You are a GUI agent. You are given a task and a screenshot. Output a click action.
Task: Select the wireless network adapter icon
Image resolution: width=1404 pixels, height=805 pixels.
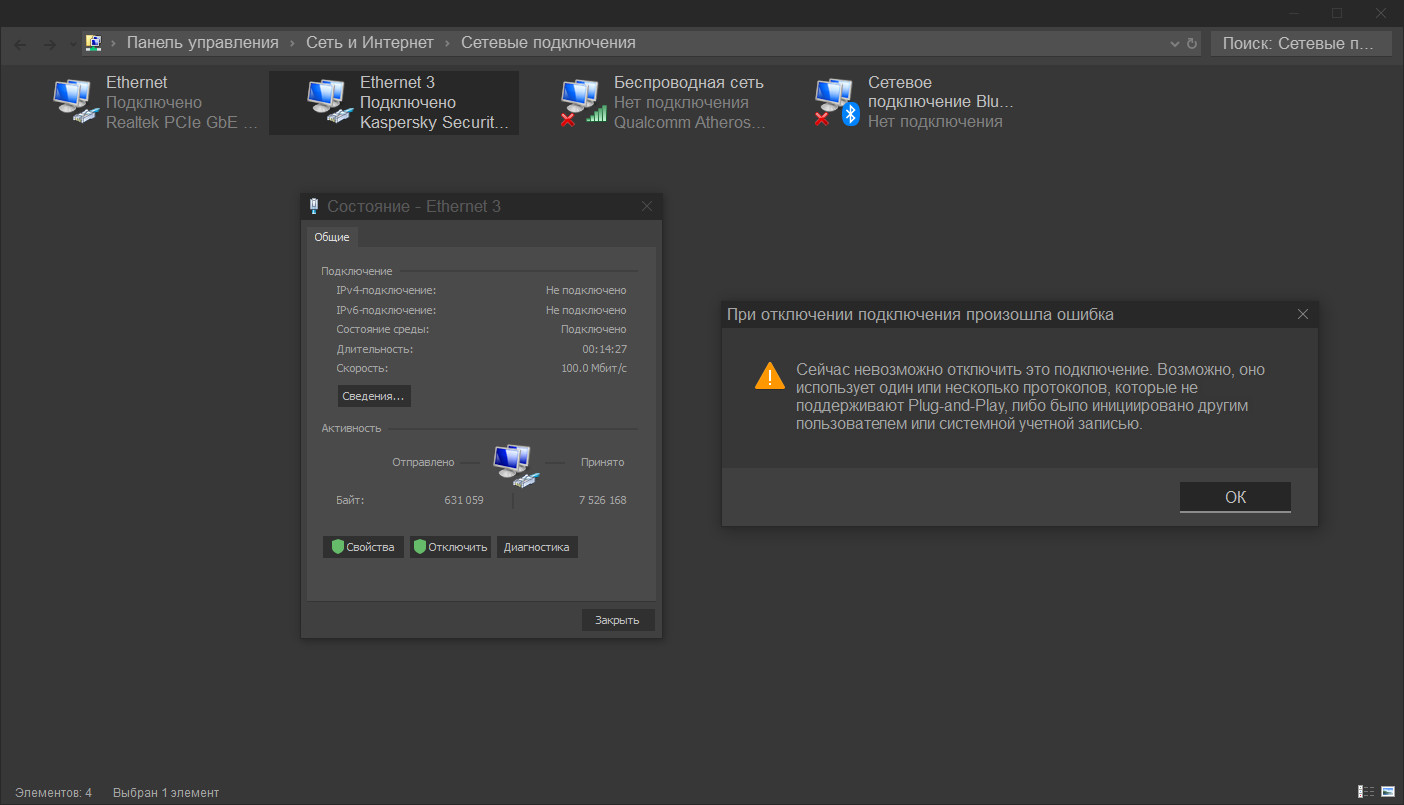pyautogui.click(x=584, y=102)
